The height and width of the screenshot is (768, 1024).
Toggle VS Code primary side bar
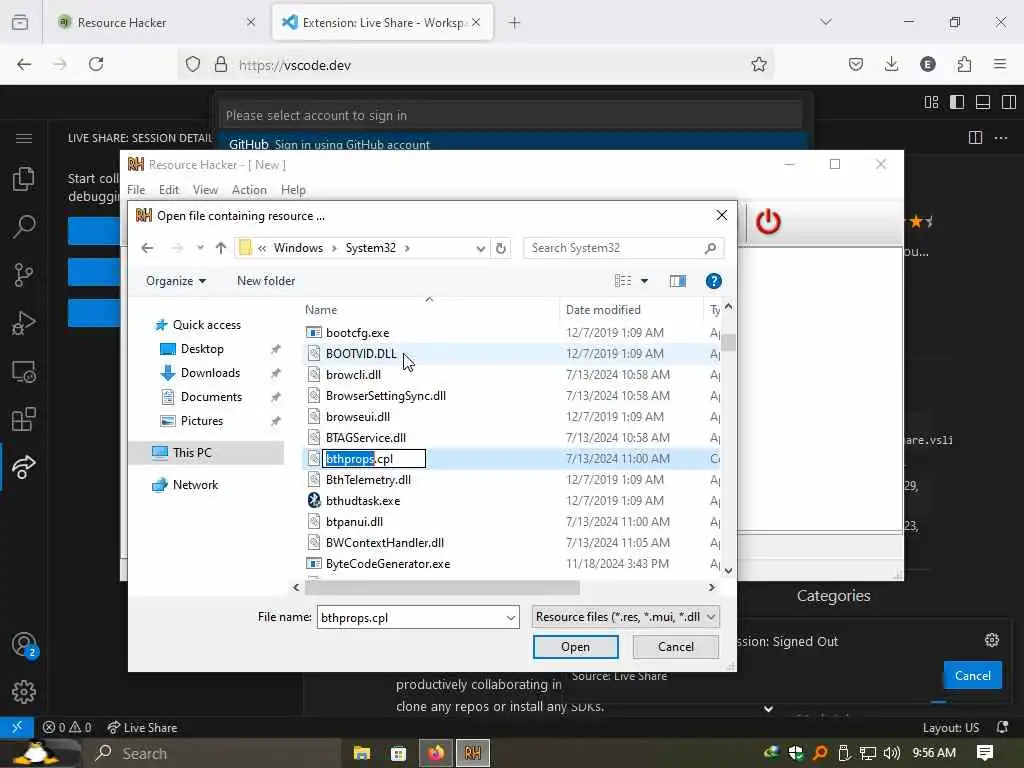point(957,102)
